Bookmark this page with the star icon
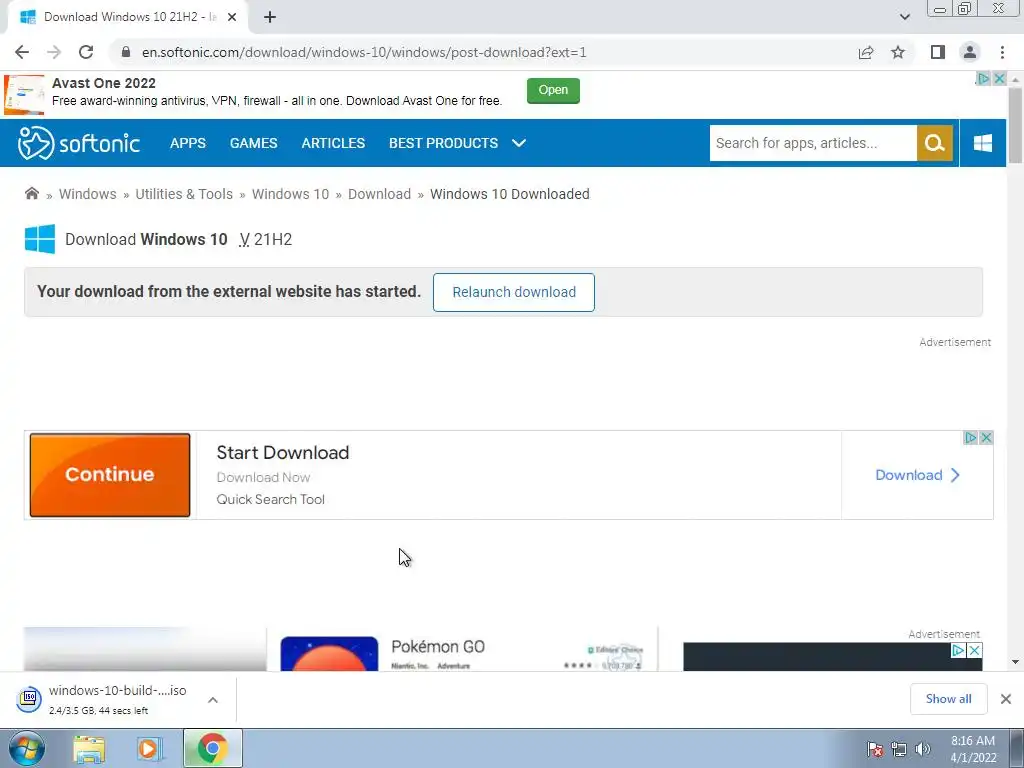Image resolution: width=1024 pixels, height=768 pixels. [x=898, y=52]
